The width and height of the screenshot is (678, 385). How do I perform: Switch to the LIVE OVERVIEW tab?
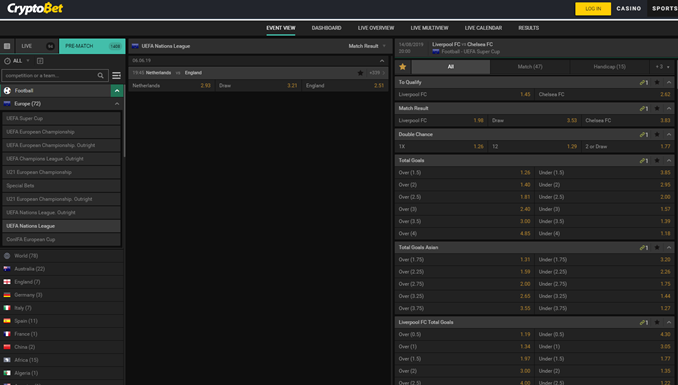pyautogui.click(x=376, y=28)
